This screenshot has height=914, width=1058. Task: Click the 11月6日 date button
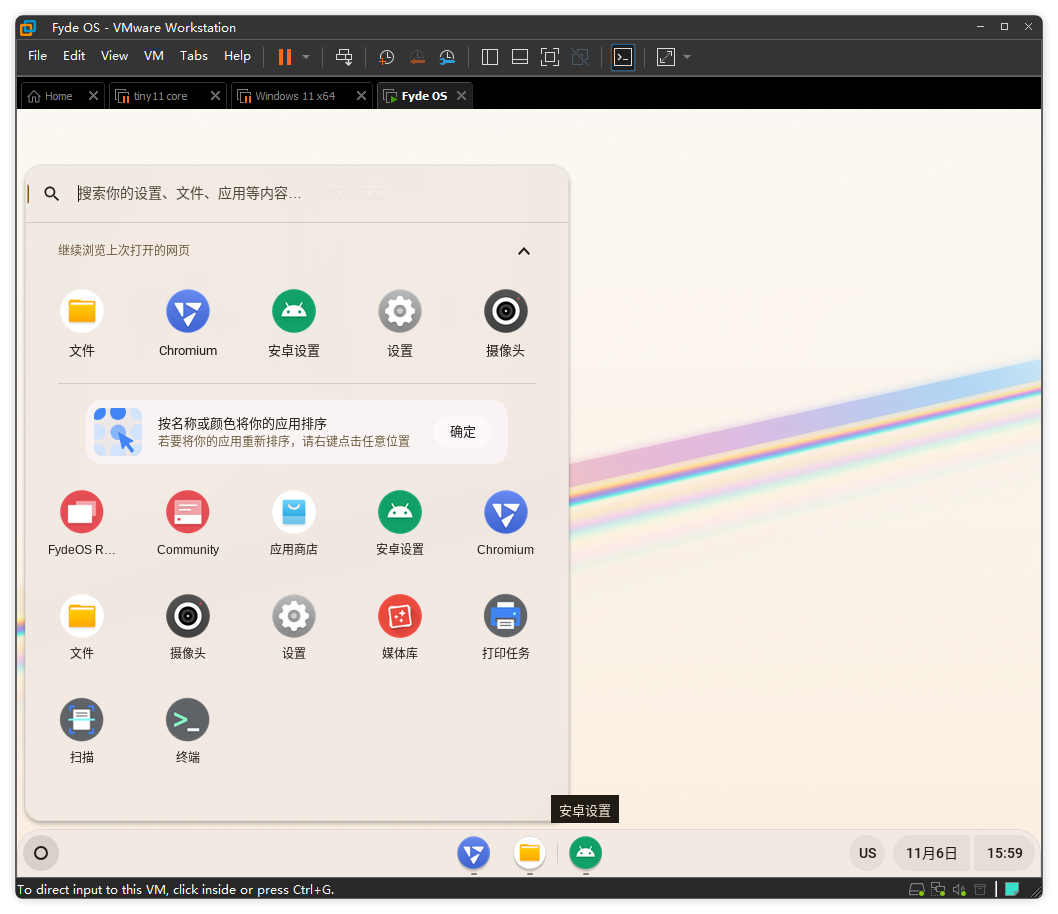[931, 853]
